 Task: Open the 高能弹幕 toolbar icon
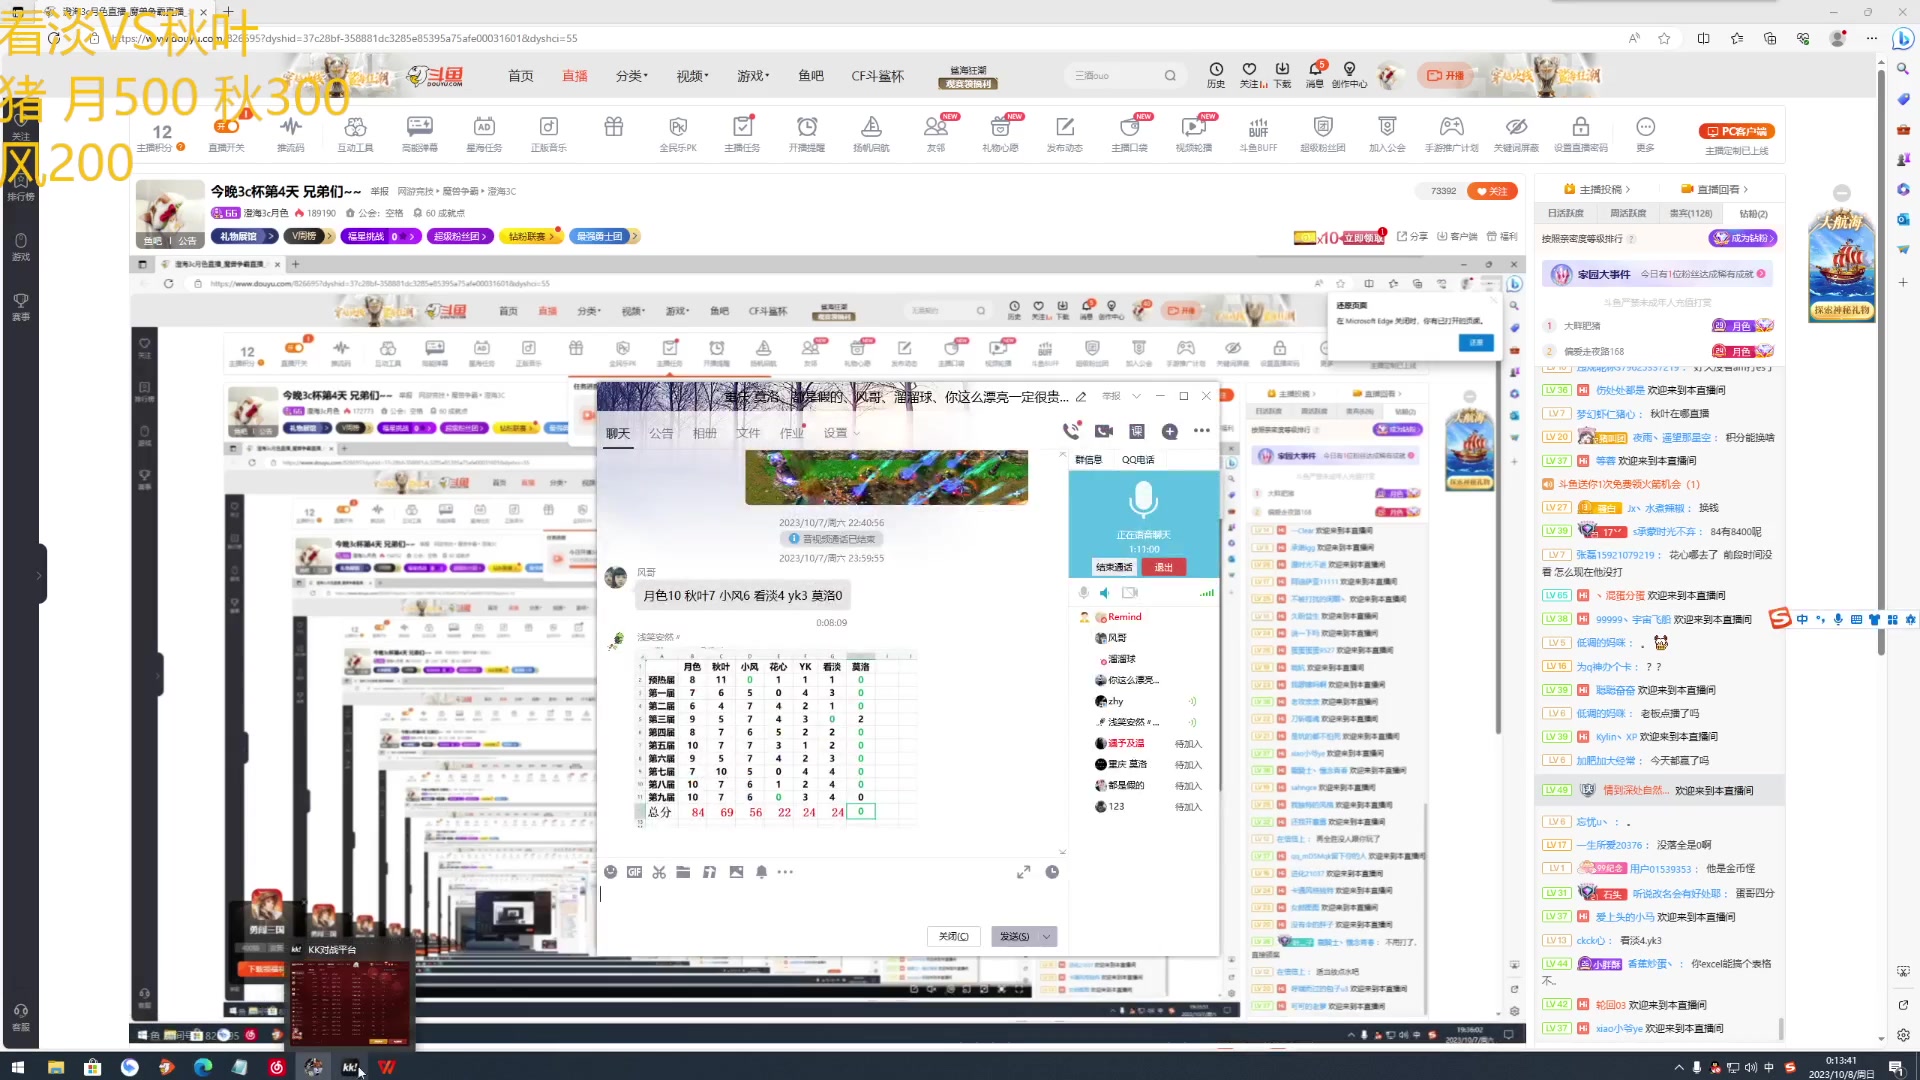pos(420,132)
